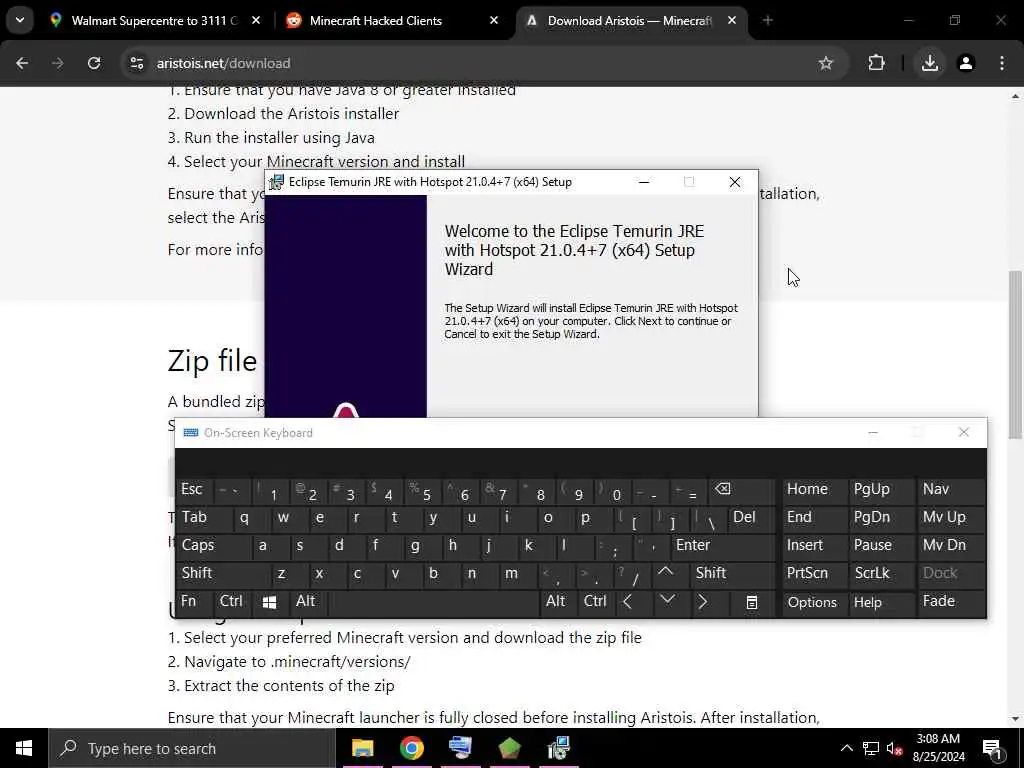Open Chrome's three-dot menu
1024x768 pixels.
coord(1002,63)
